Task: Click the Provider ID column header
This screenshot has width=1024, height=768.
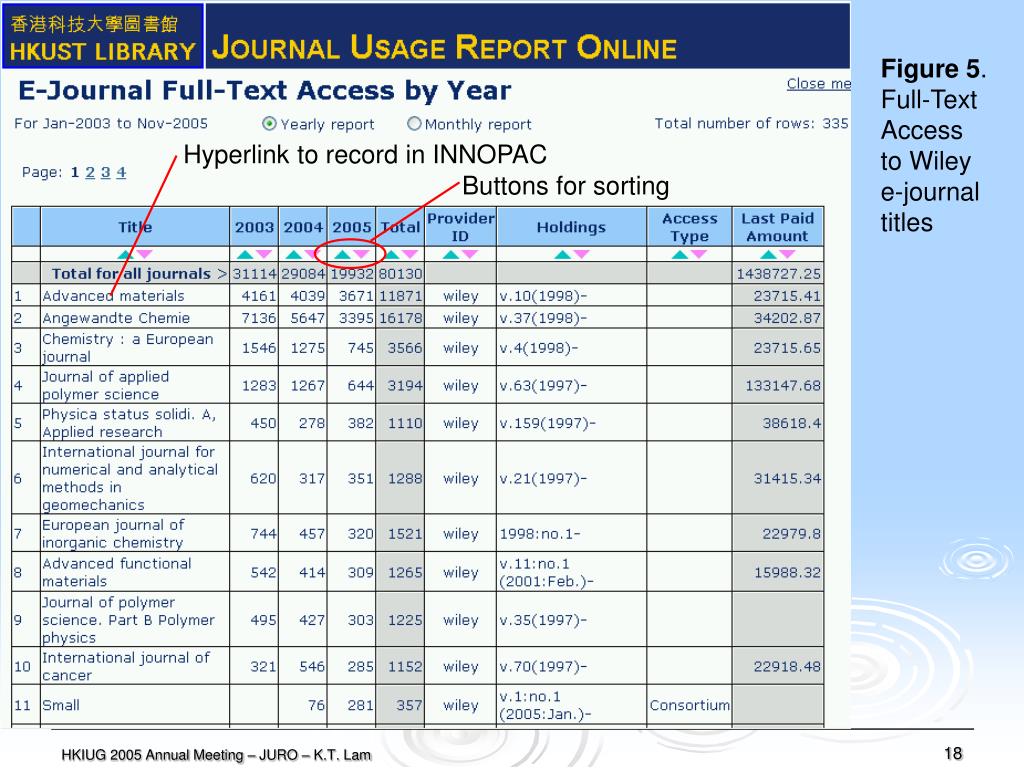Action: point(460,227)
